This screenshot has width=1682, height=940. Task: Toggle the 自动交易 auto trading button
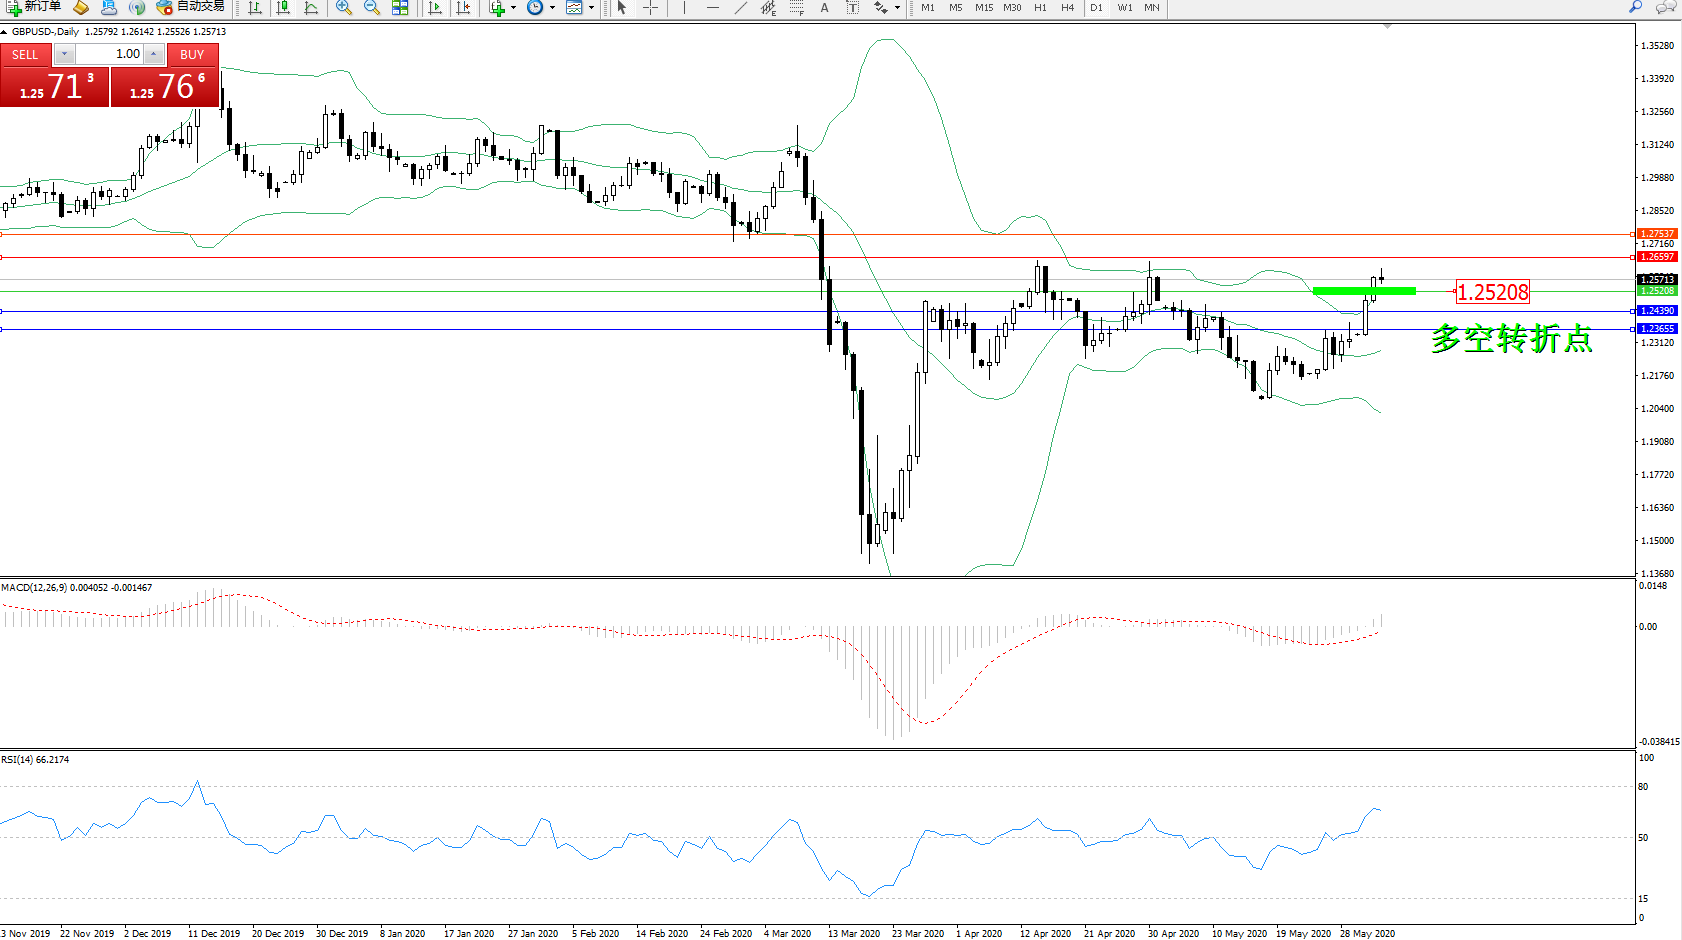click(x=191, y=7)
